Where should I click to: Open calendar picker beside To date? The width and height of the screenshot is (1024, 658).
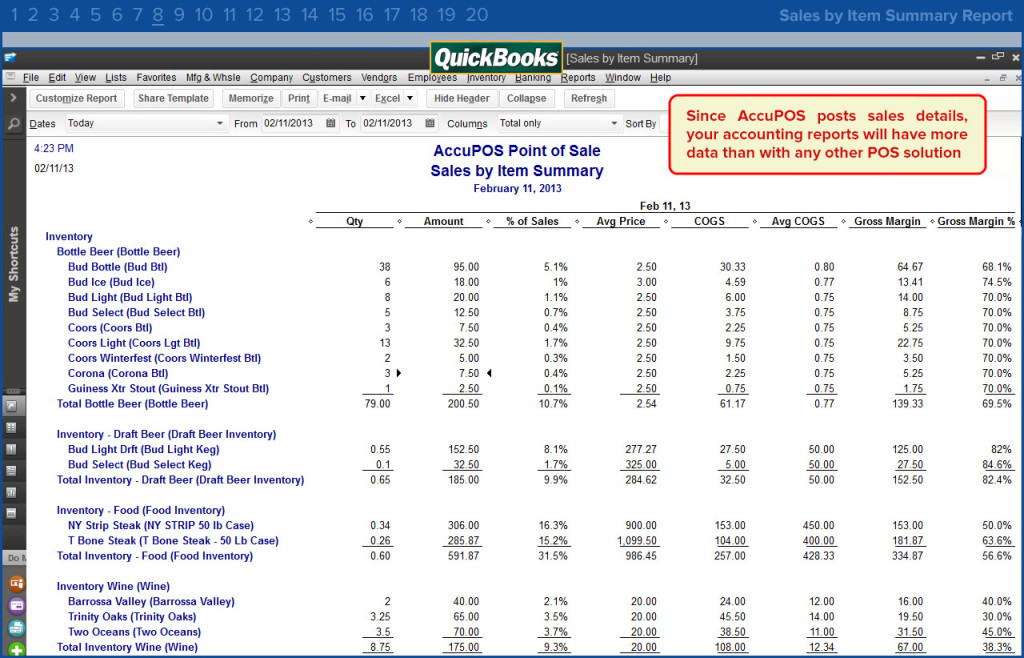pyautogui.click(x=430, y=123)
